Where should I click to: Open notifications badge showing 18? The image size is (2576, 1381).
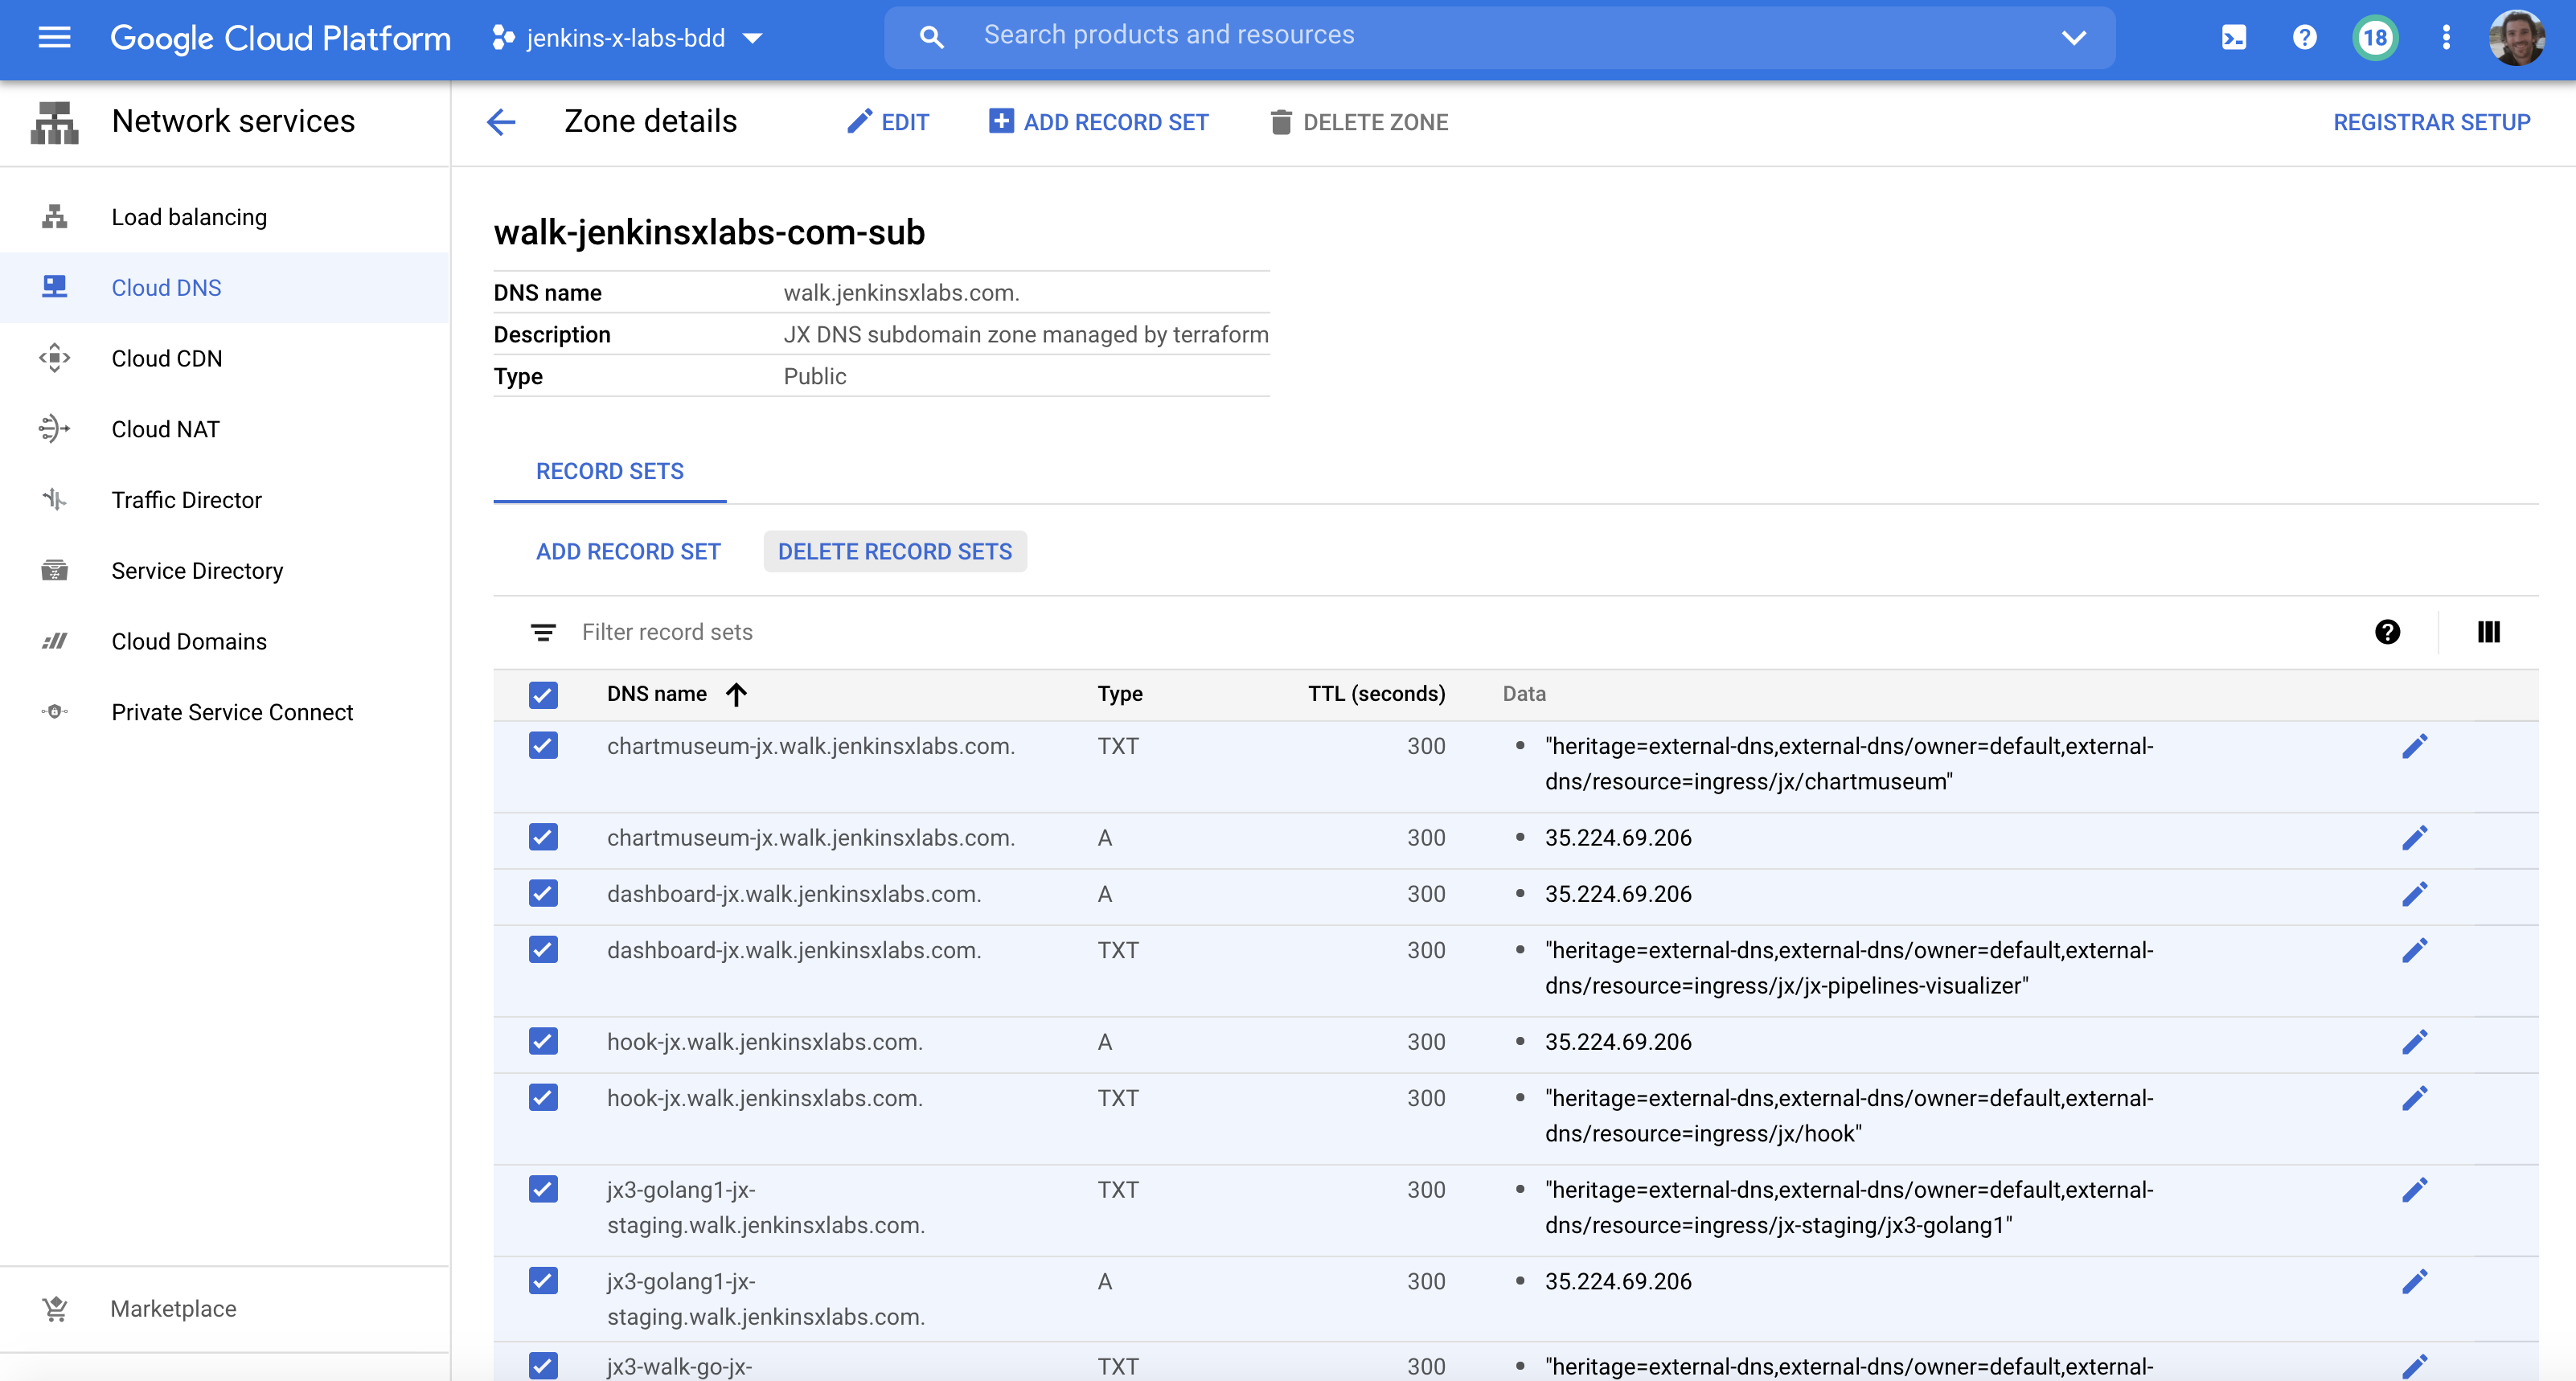2375,38
